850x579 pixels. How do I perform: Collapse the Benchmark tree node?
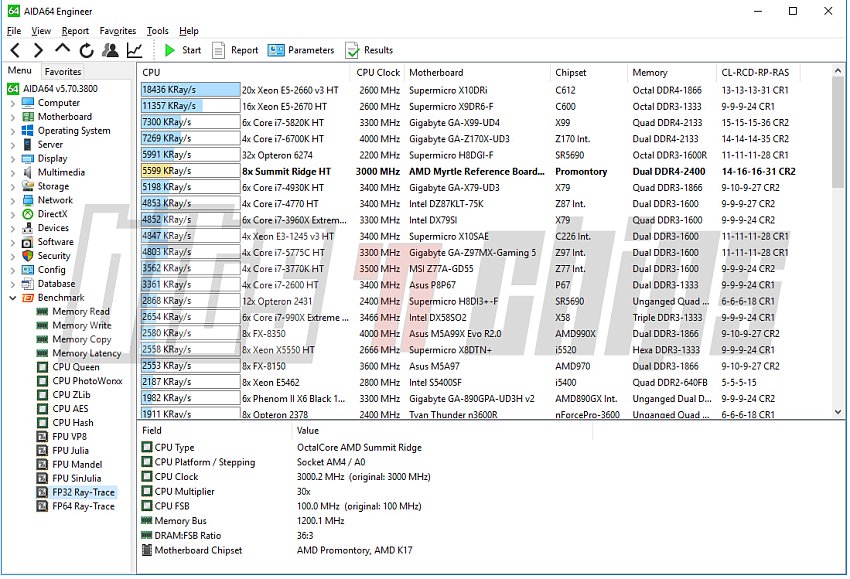pyautogui.click(x=12, y=298)
